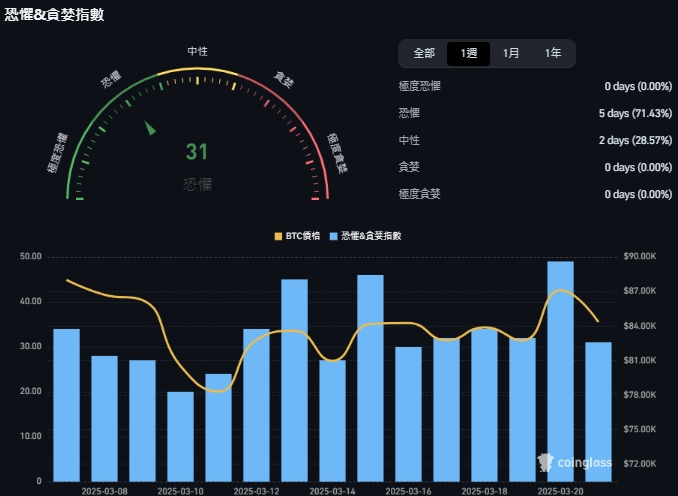
Task: Select the 1週 time range tab
Action: point(469,53)
